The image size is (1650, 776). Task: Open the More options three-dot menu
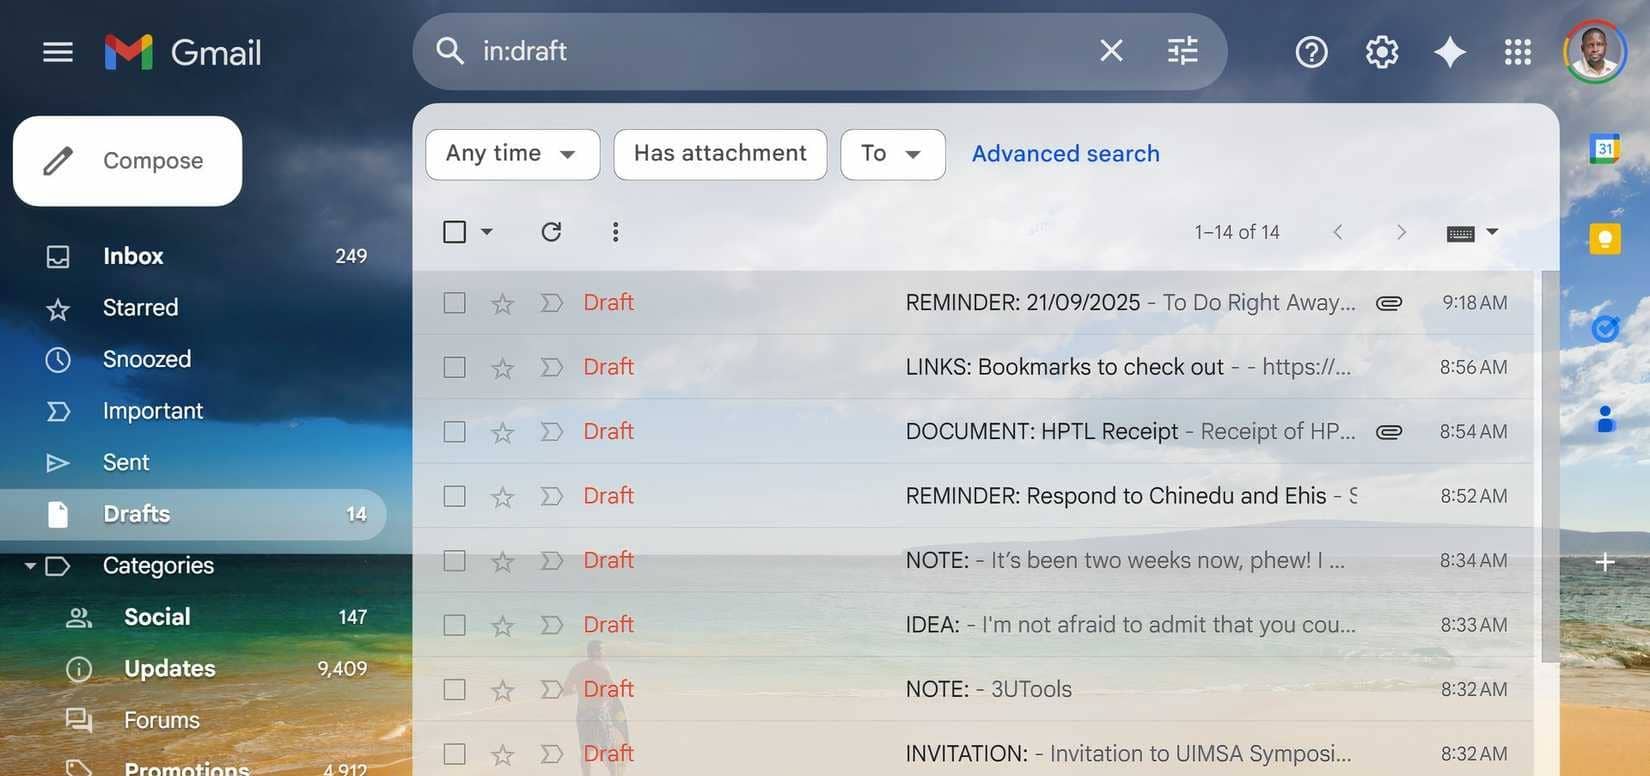pyautogui.click(x=615, y=232)
